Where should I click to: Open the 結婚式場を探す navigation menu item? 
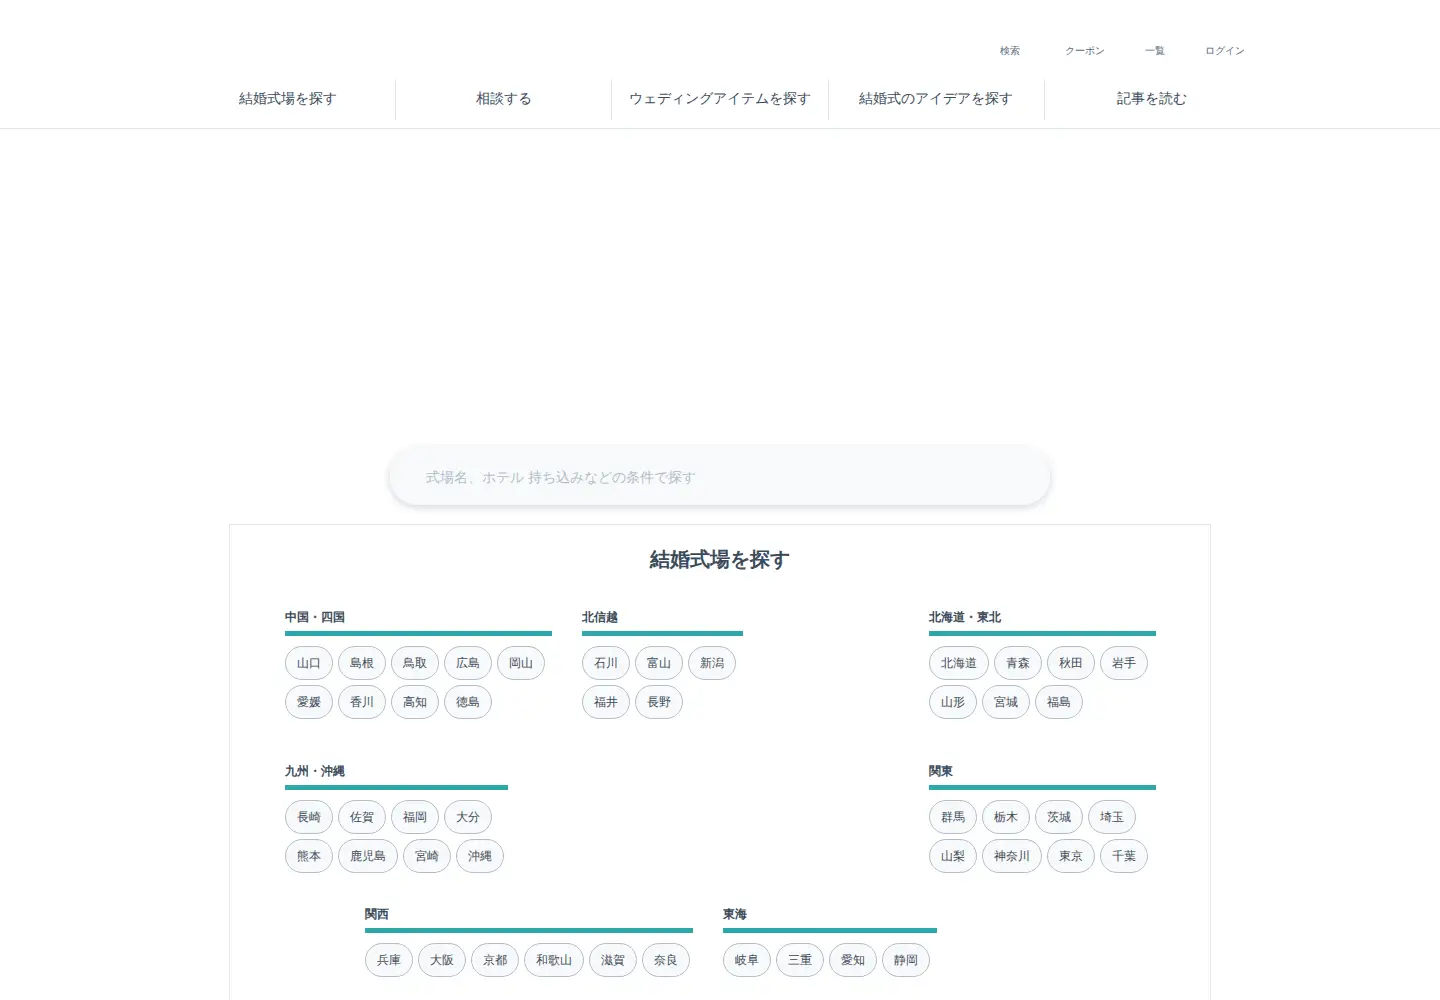287,99
